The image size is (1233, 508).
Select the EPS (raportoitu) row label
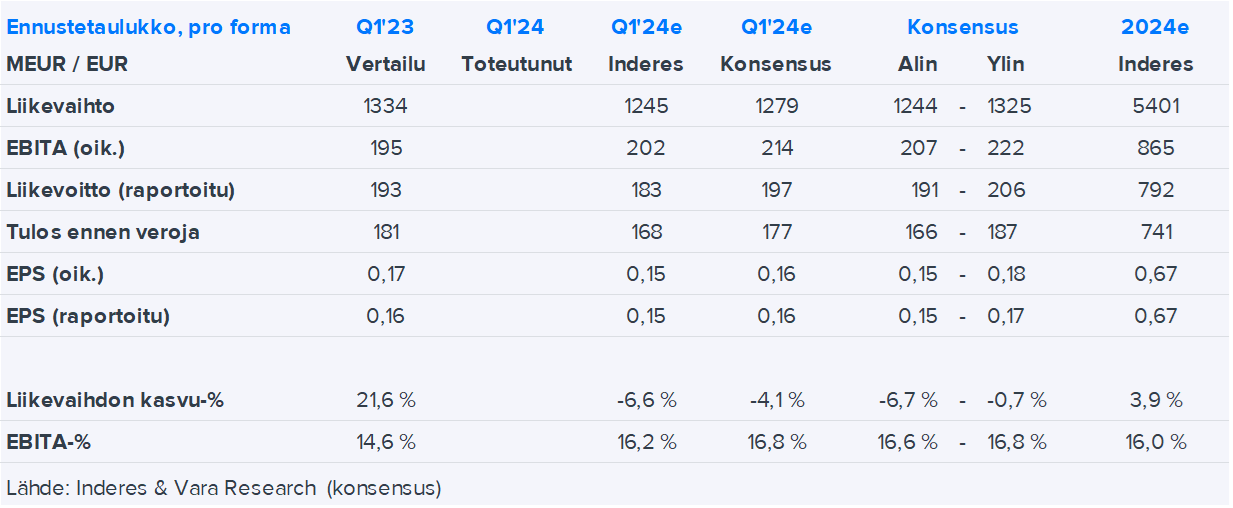click(88, 316)
